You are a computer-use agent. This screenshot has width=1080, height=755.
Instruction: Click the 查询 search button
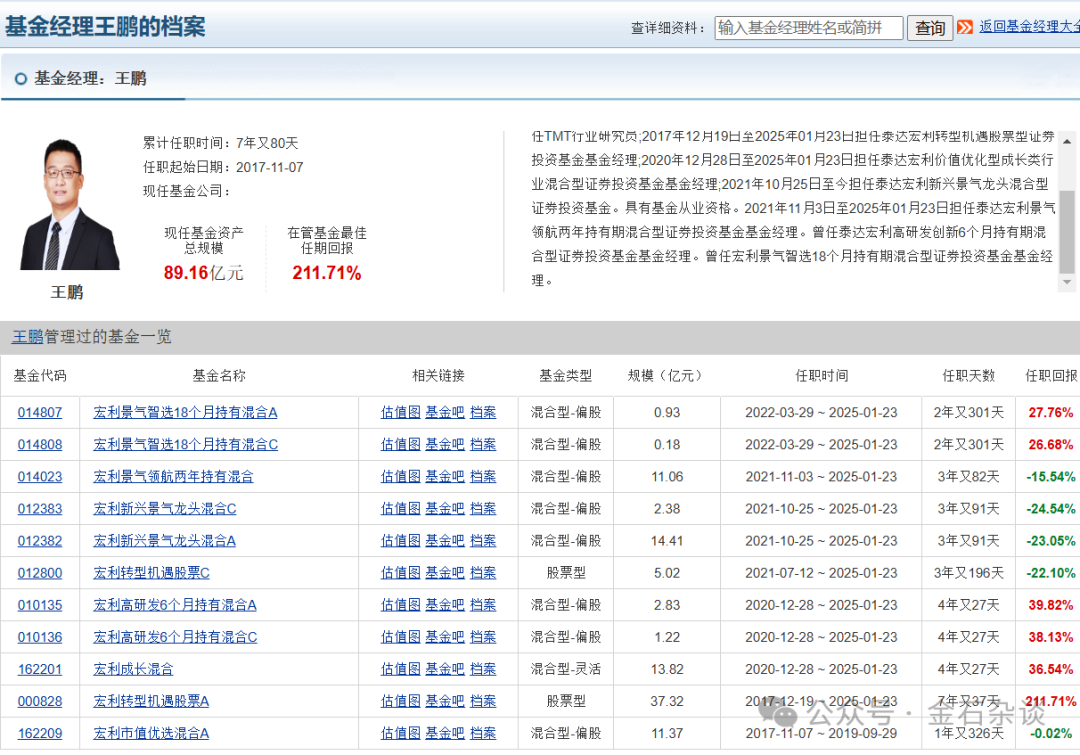[x=930, y=28]
